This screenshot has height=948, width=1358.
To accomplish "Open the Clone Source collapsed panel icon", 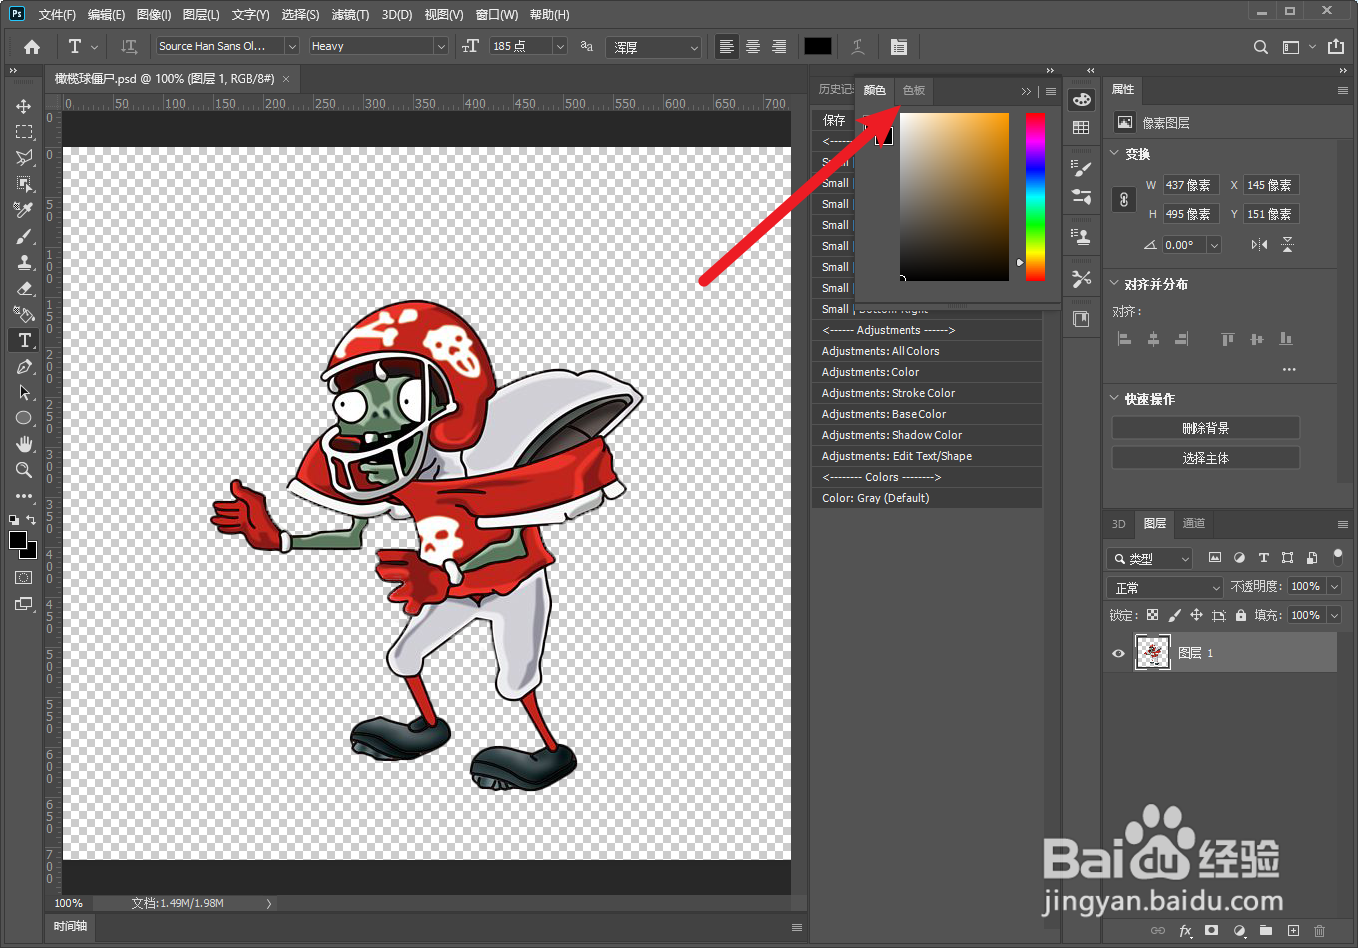I will (1081, 237).
